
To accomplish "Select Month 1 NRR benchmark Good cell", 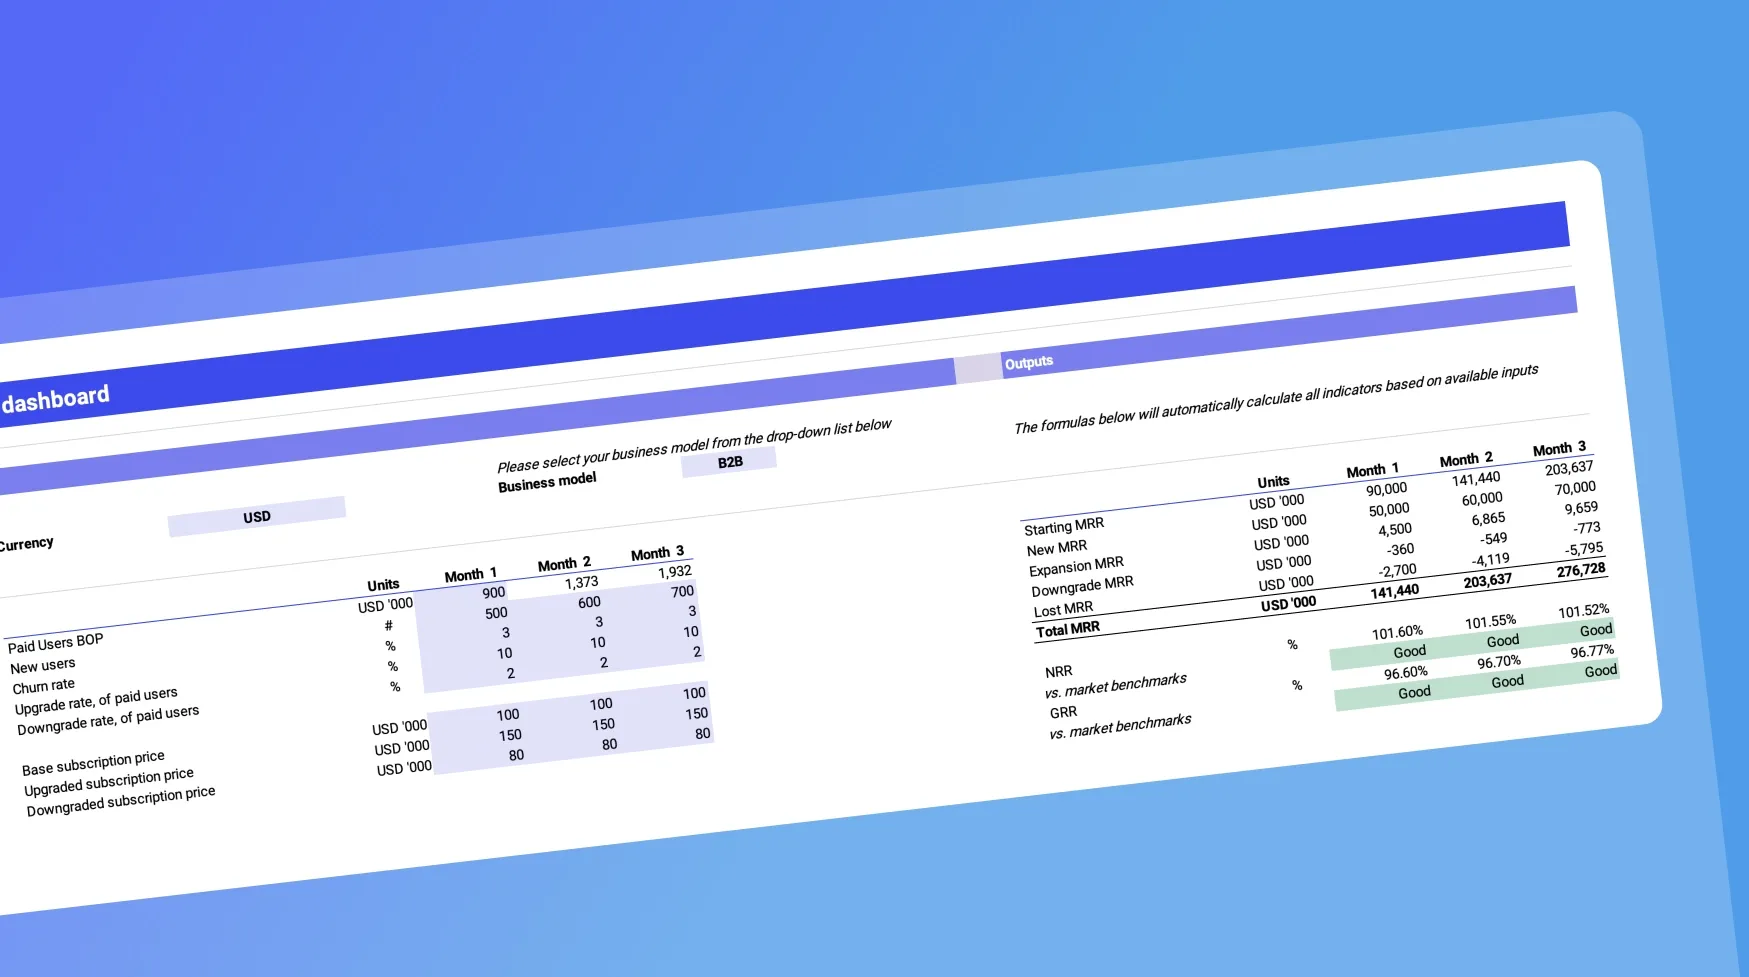I will (x=1409, y=652).
